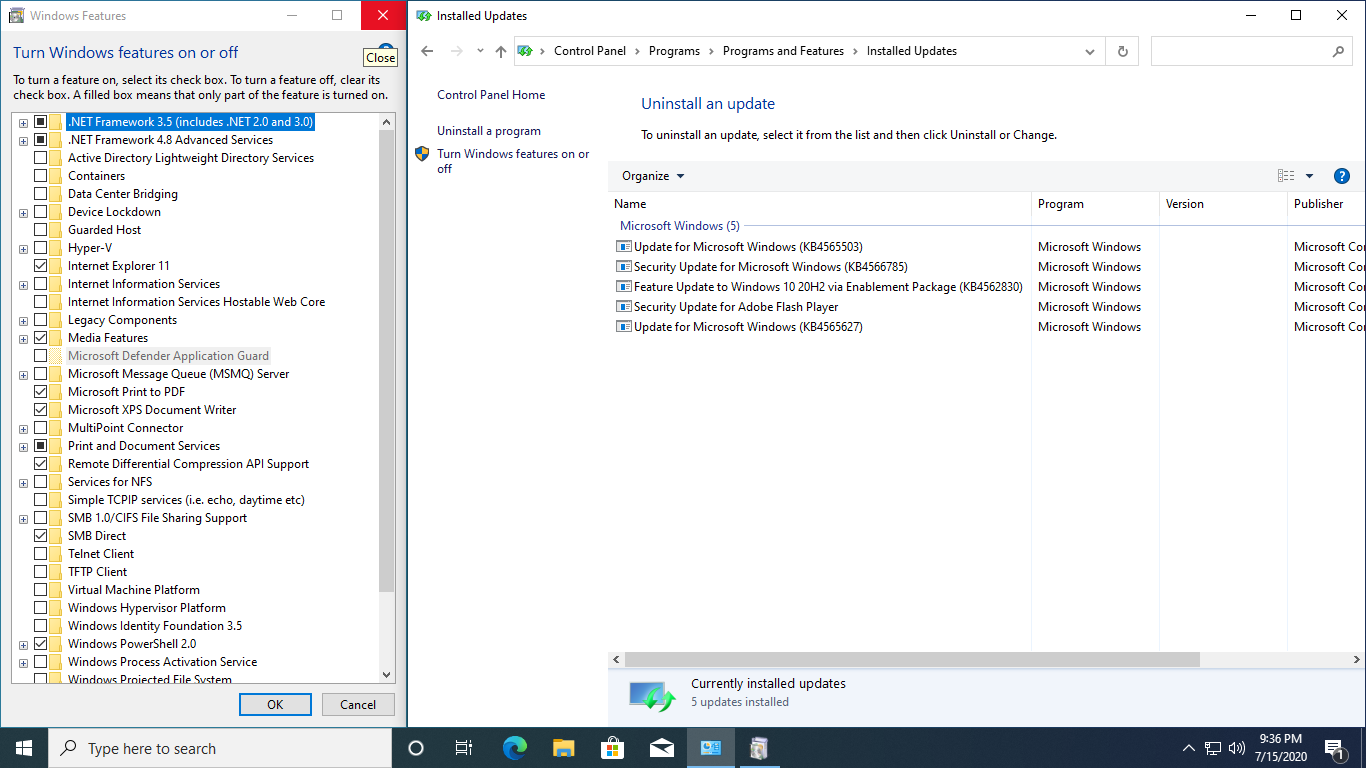Sort by the Program column header
Viewport: 1366px width, 768px height.
[1095, 204]
